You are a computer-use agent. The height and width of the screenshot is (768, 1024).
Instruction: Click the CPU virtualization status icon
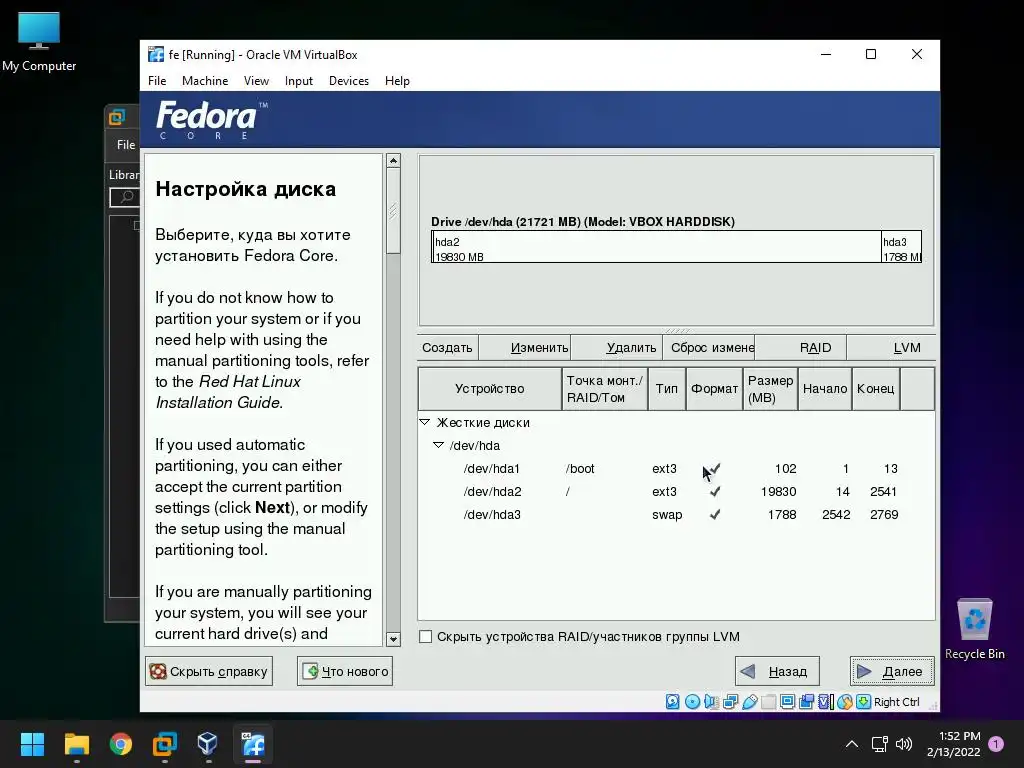(825, 701)
